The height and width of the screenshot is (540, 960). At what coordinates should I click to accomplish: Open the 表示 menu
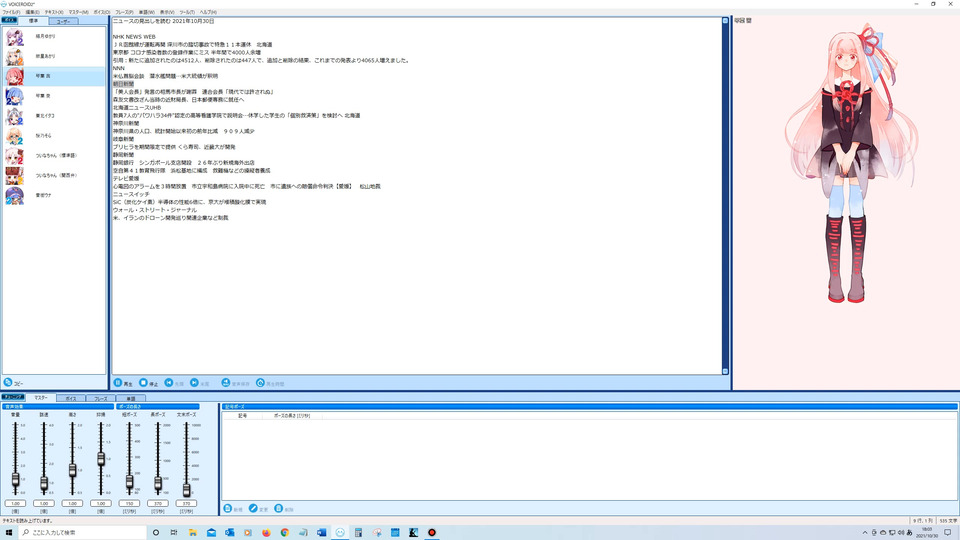coord(167,12)
